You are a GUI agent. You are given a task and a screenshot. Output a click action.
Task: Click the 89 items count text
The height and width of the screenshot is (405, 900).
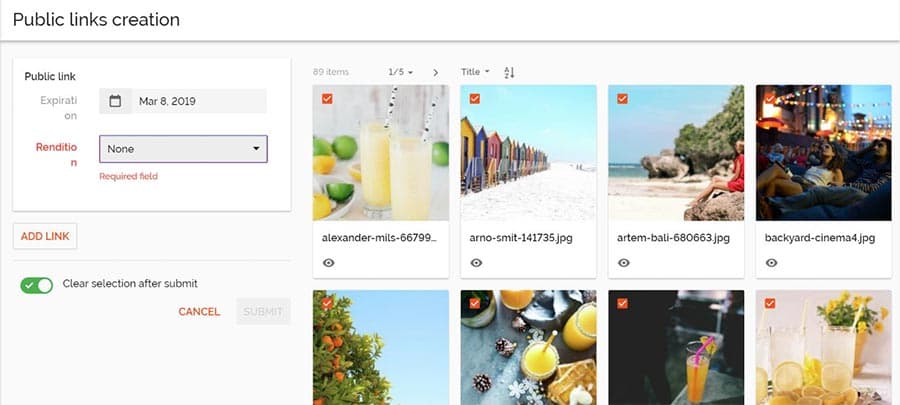331,72
